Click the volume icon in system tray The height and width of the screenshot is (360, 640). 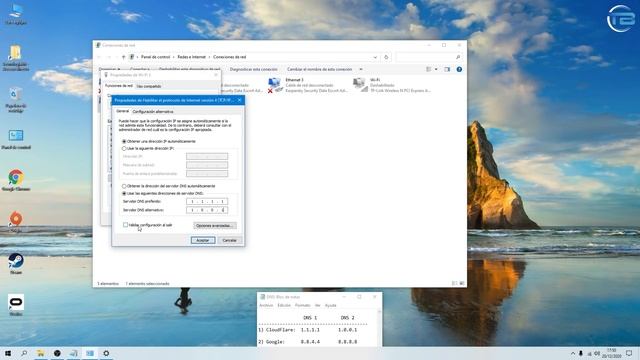click(597, 353)
